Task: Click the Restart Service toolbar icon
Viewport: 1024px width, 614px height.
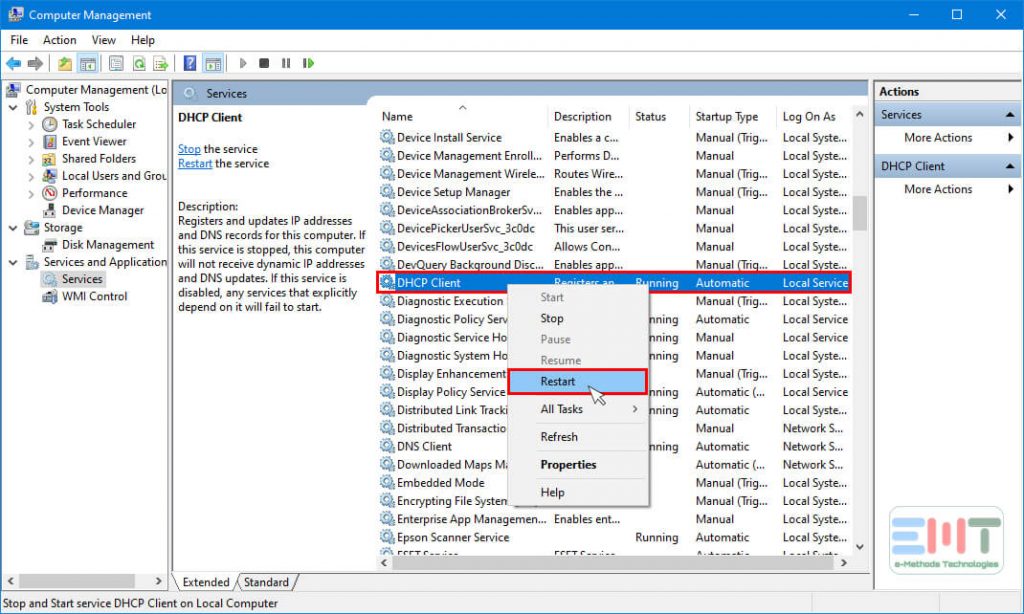Action: pos(308,63)
